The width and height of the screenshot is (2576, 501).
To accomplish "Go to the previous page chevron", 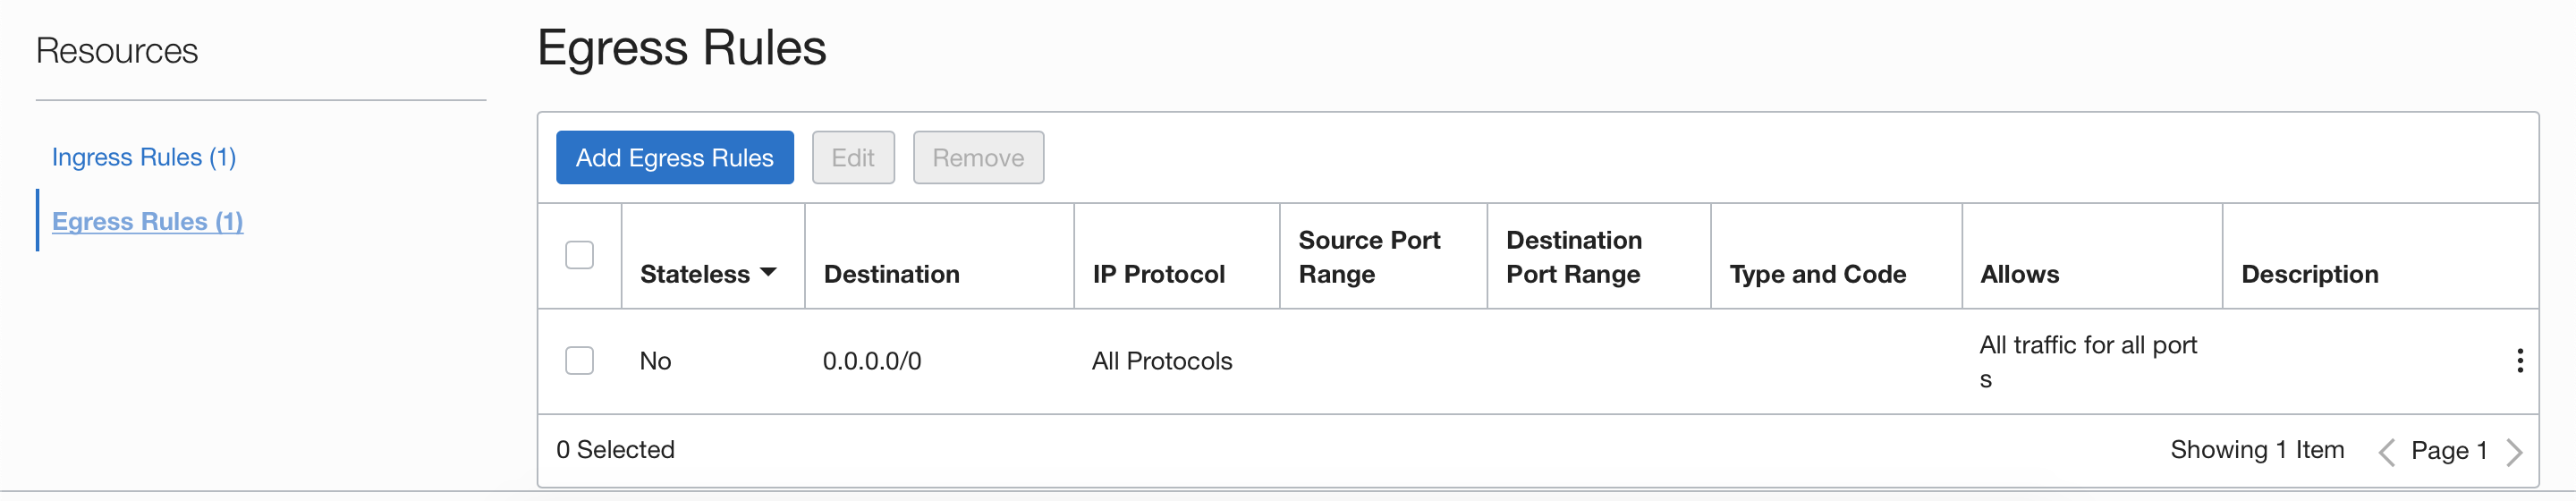I will [2386, 452].
